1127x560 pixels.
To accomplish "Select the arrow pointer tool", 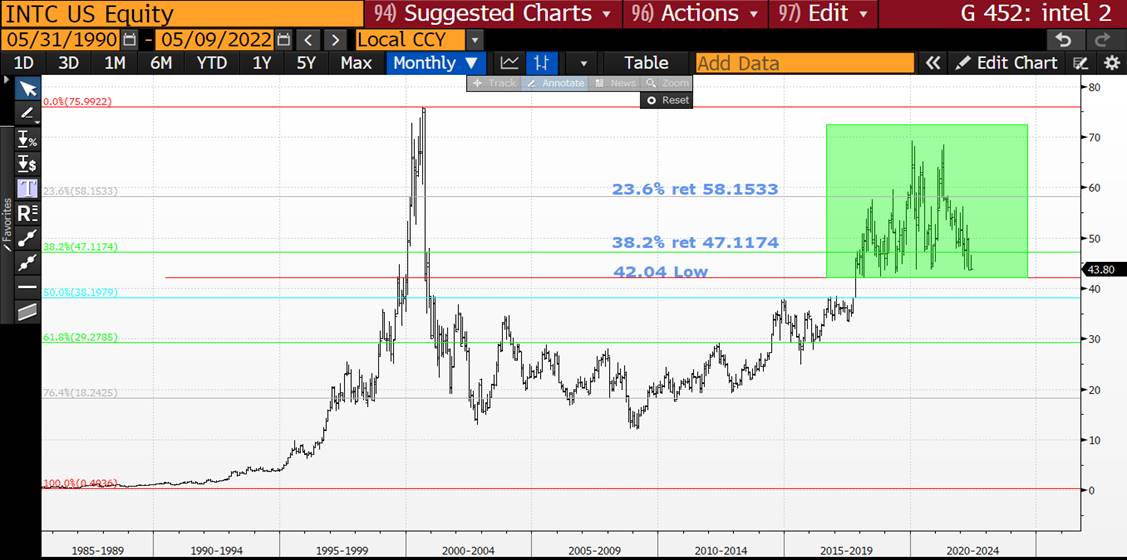I will tap(28, 88).
